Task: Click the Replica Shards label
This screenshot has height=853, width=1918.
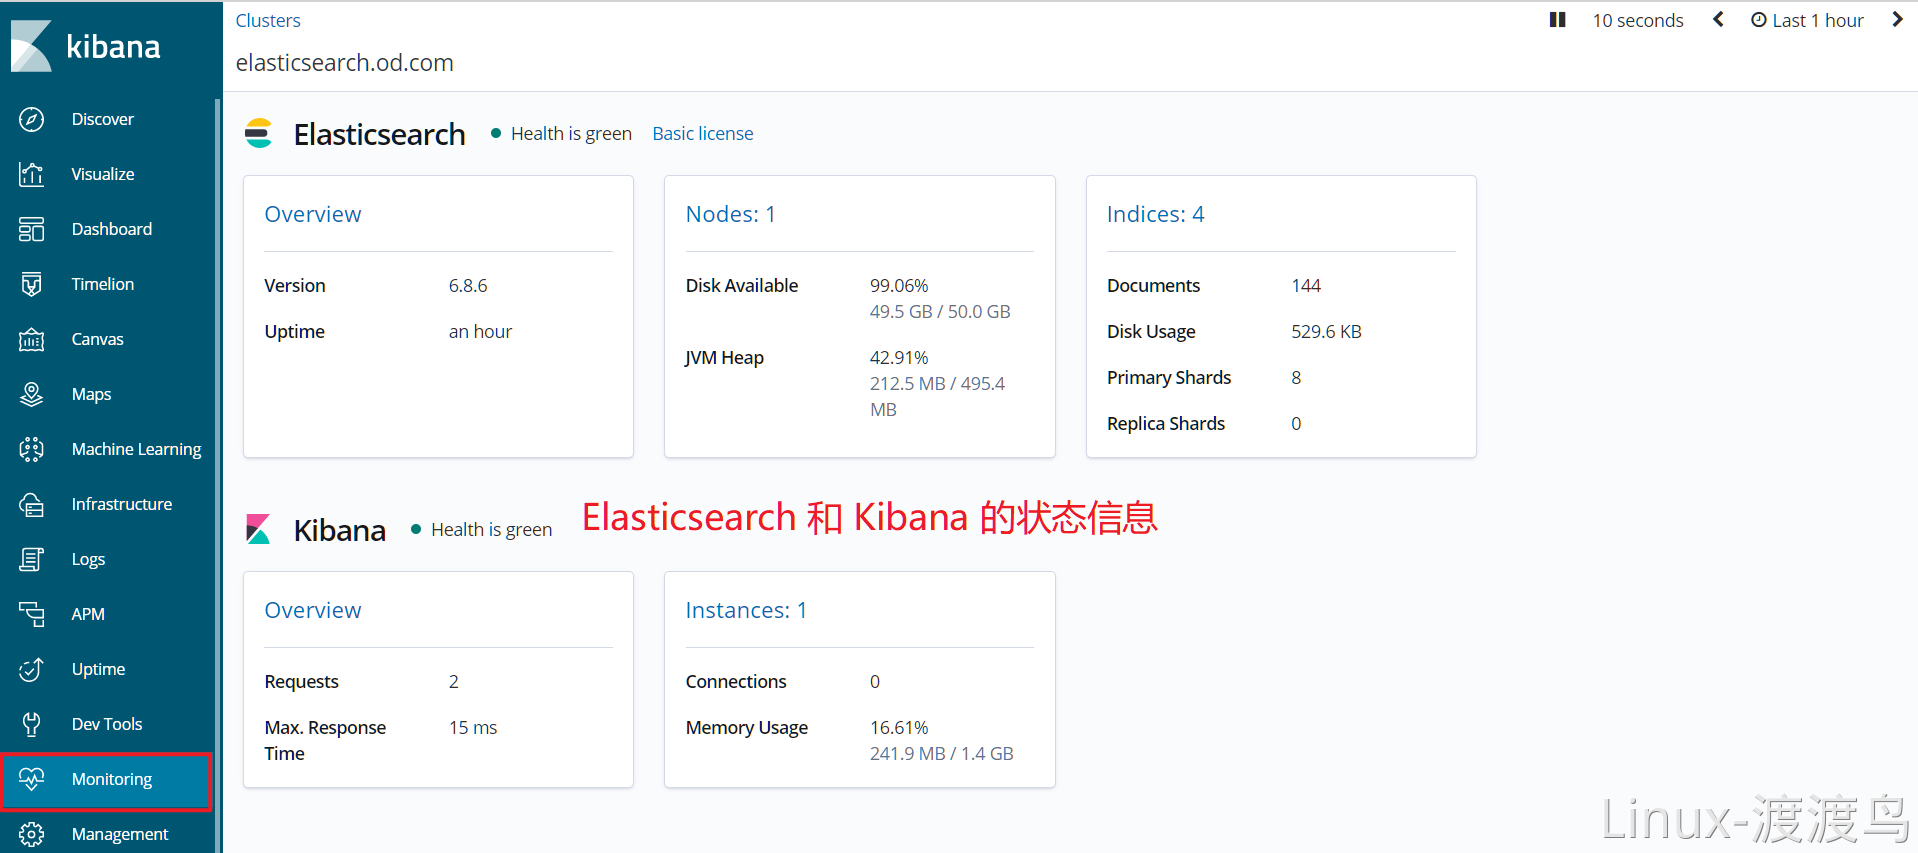Action: (x=1166, y=424)
